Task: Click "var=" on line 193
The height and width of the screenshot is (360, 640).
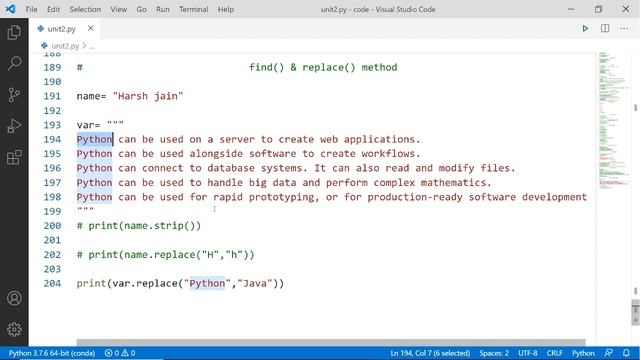Action: [89, 125]
